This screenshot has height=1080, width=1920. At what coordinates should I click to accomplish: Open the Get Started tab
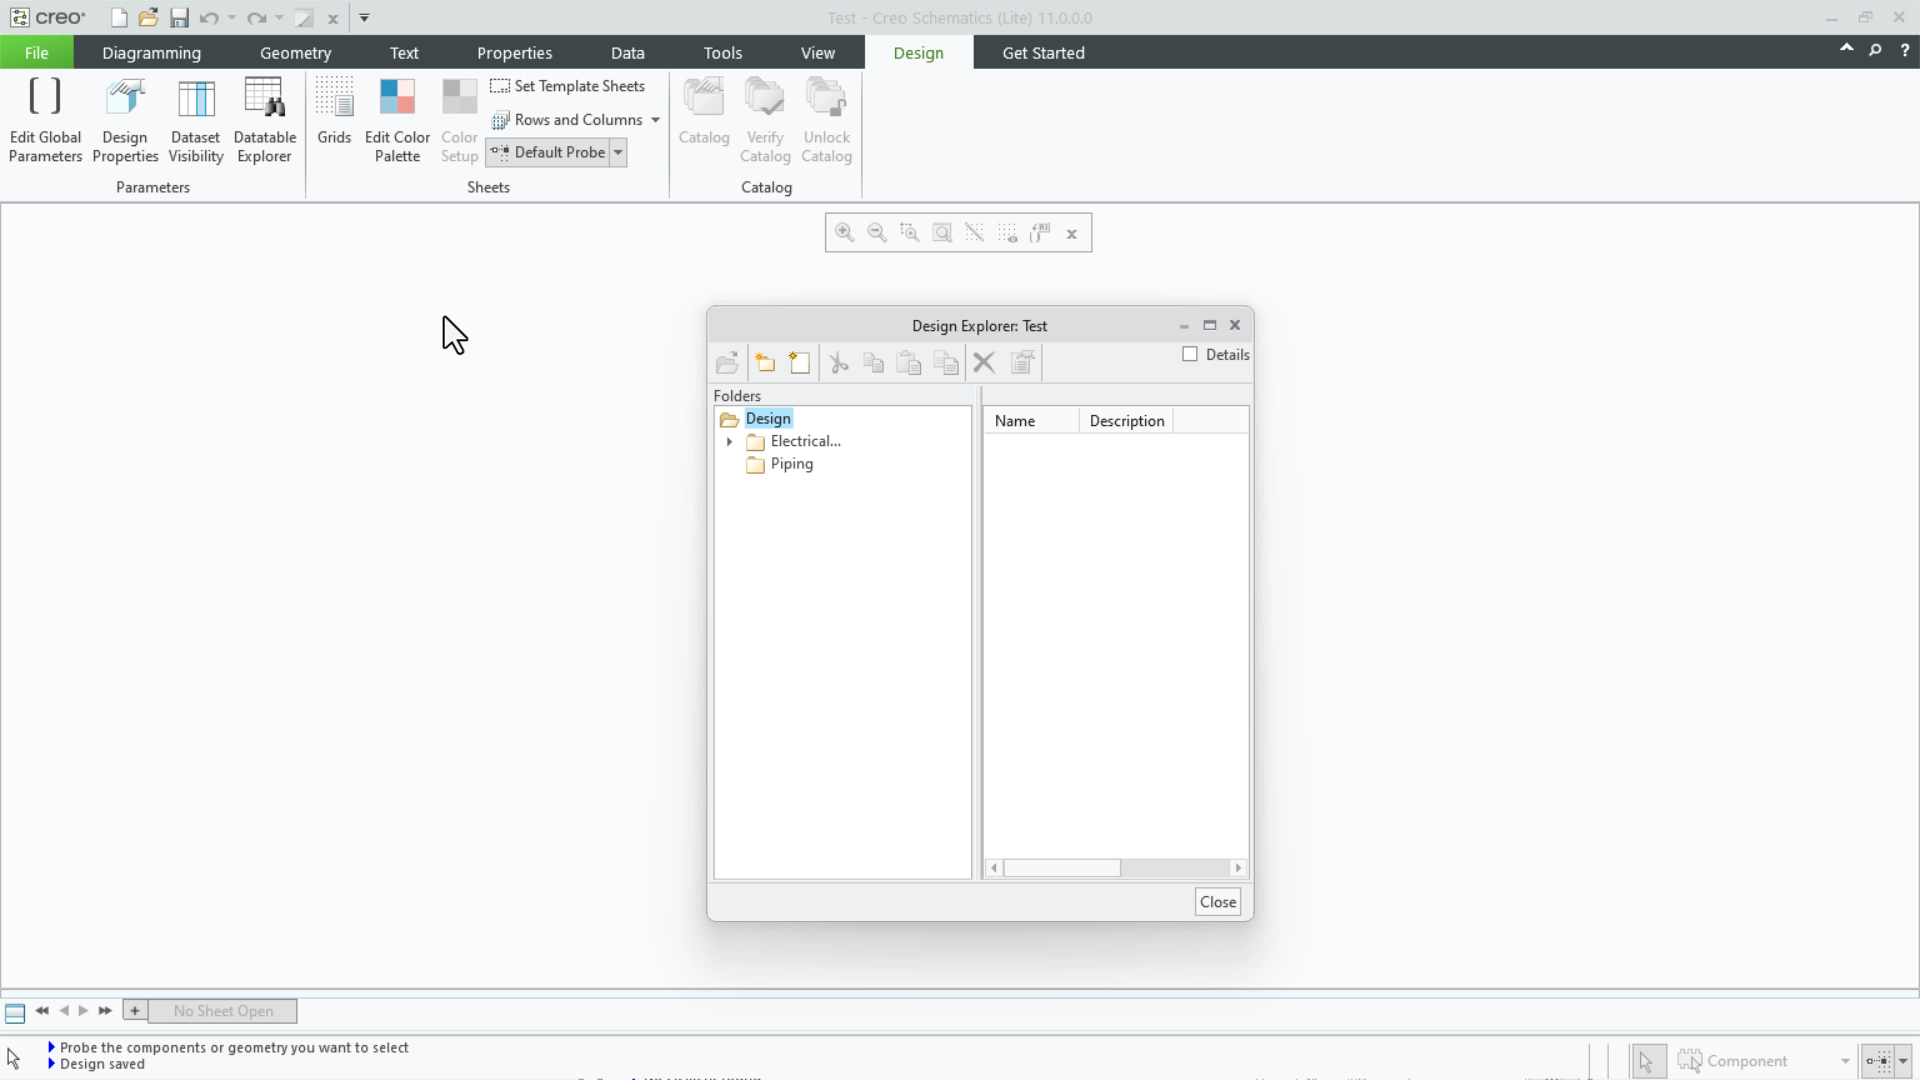[x=1043, y=53]
